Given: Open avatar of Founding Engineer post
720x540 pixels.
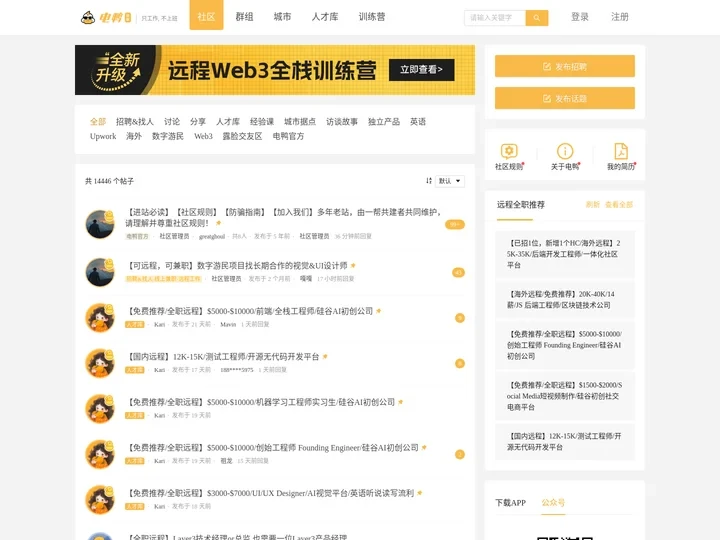Looking at the screenshot, I should tap(100, 454).
